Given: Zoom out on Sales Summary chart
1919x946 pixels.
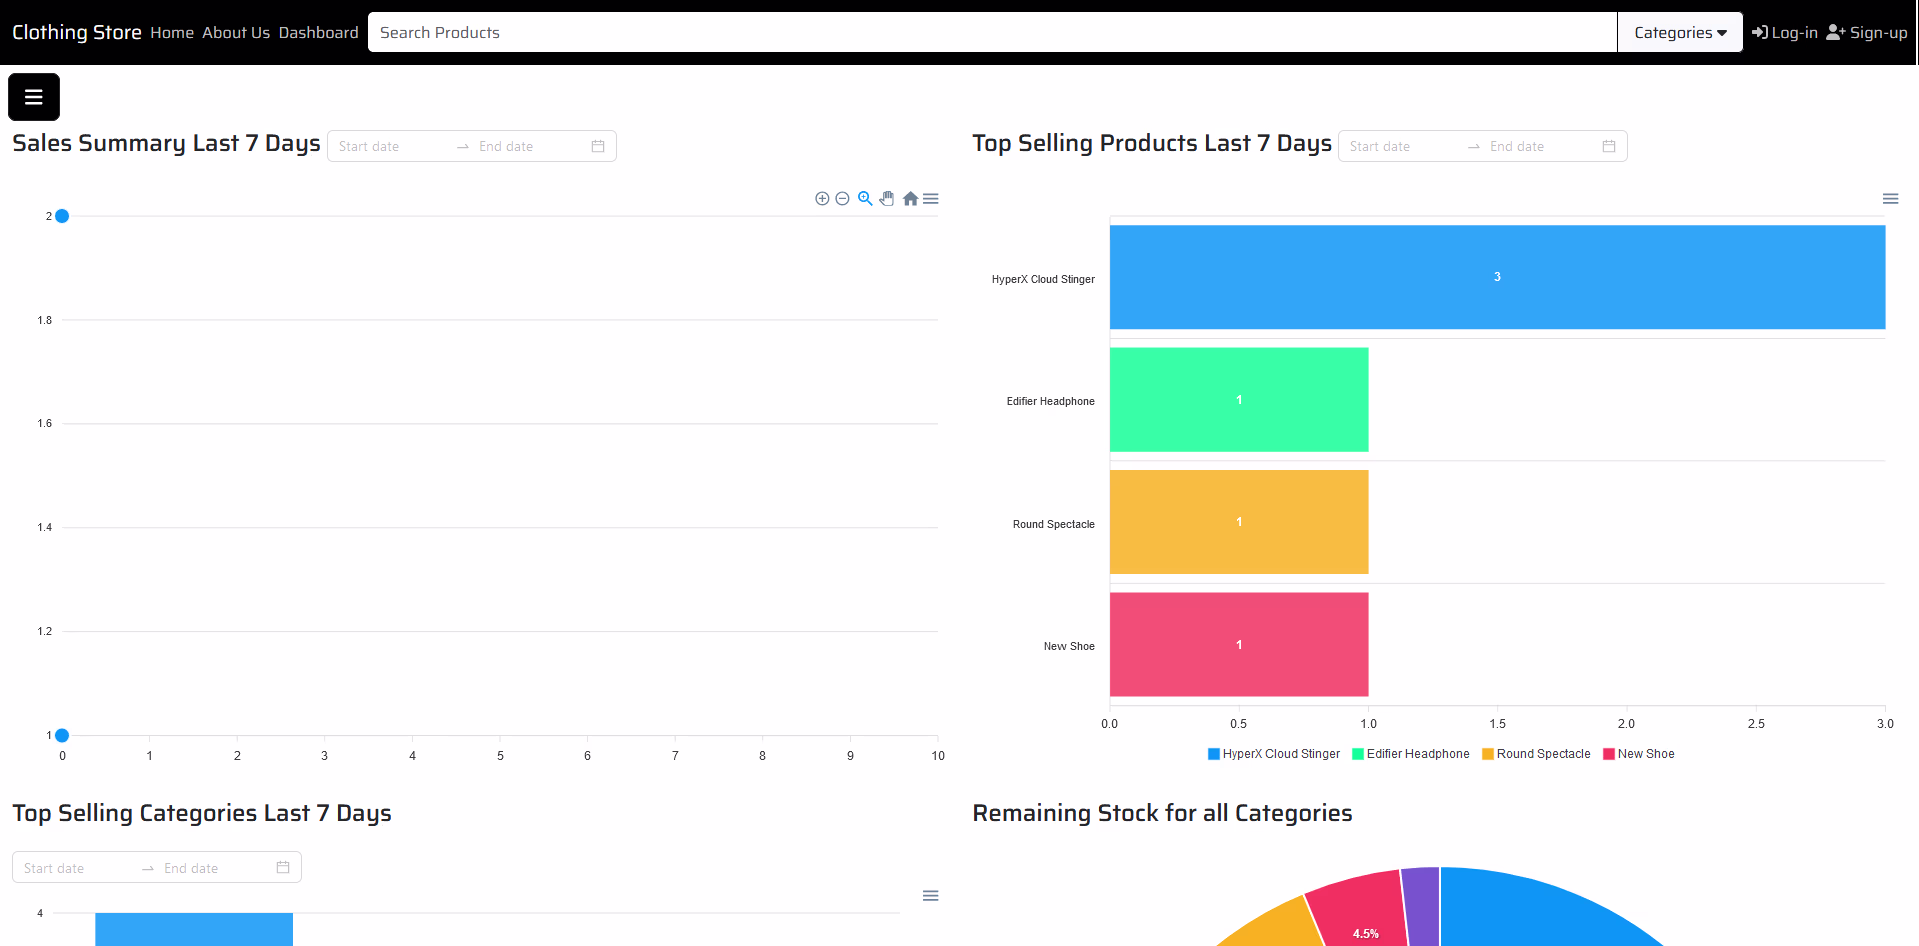Looking at the screenshot, I should tap(842, 199).
